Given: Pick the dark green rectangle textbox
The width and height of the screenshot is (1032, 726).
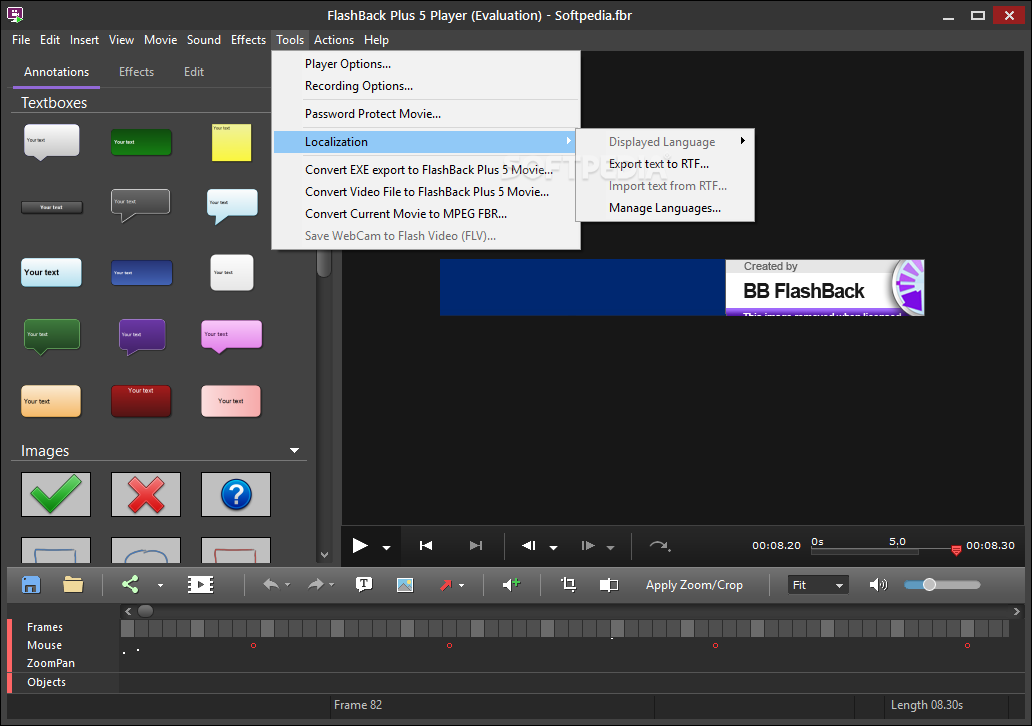Looking at the screenshot, I should 142,142.
